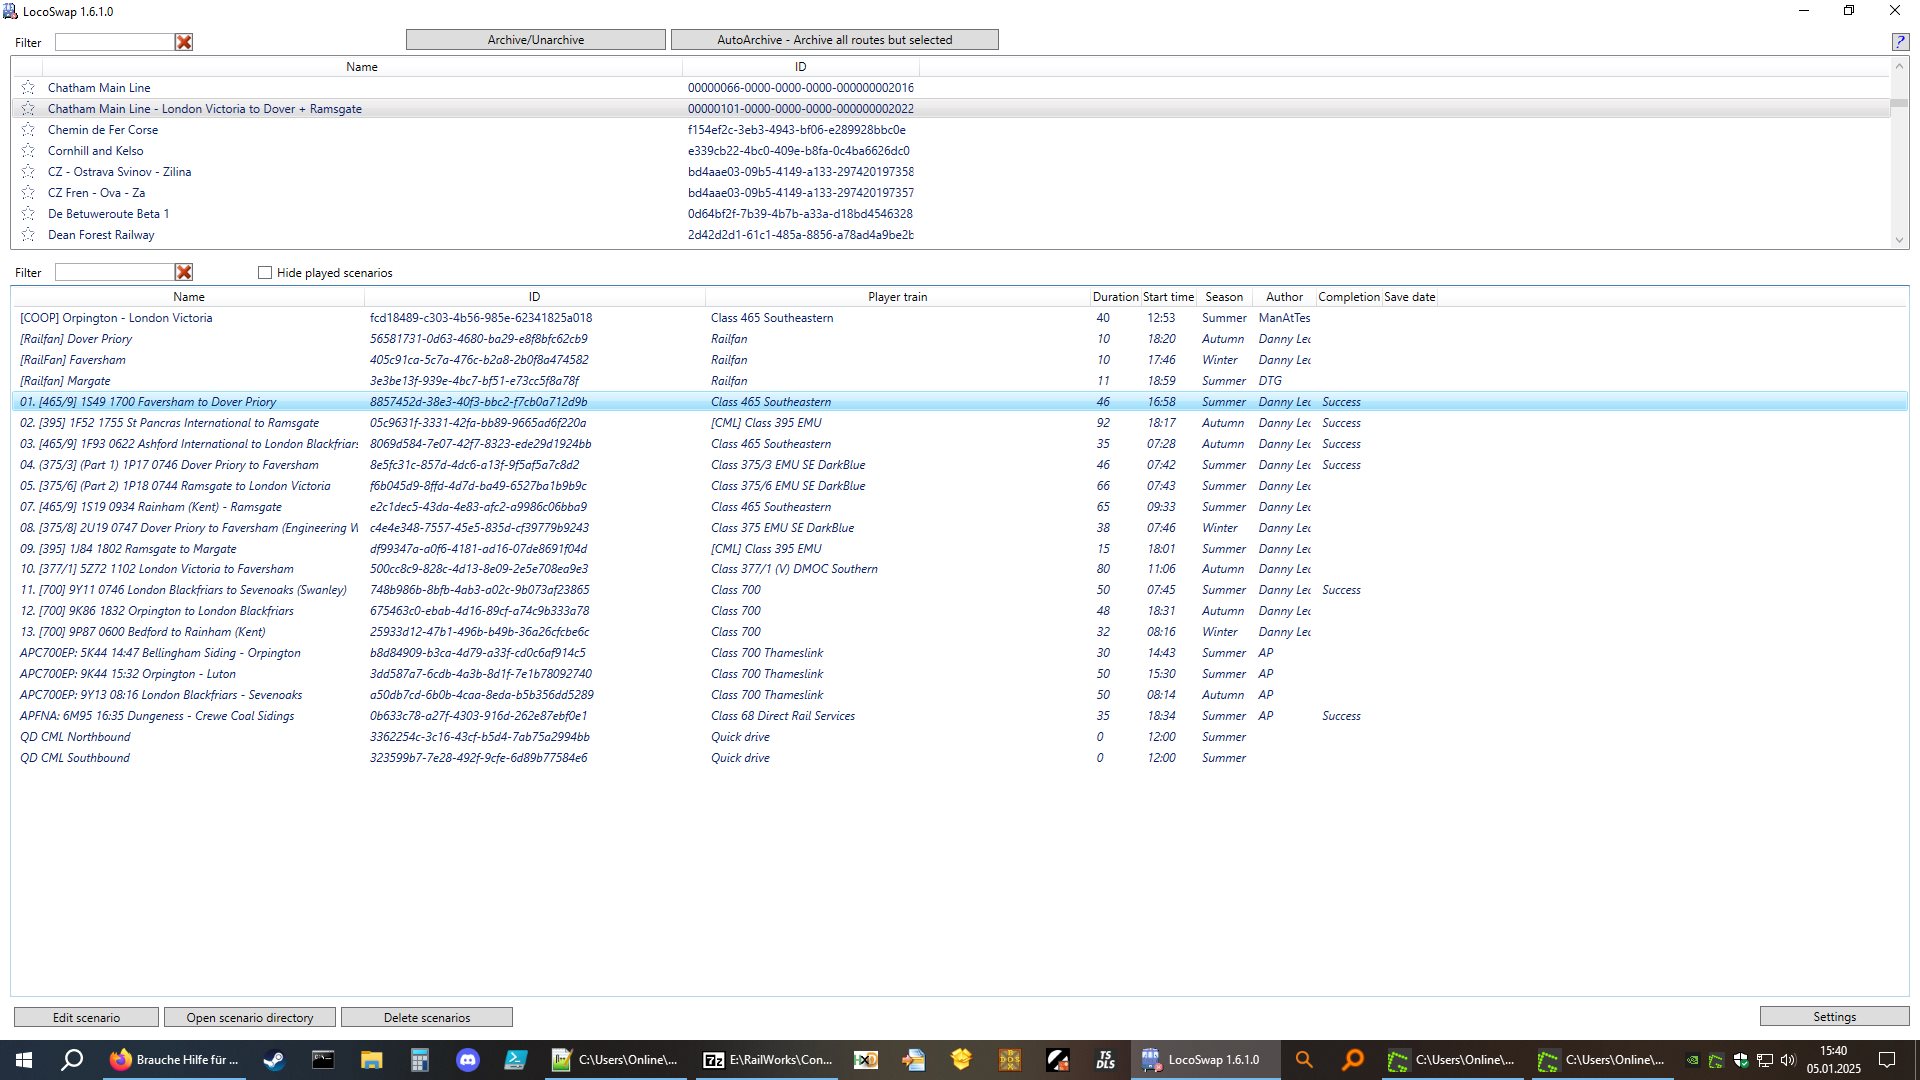Click the Edit scenario button
Image resolution: width=1920 pixels, height=1080 pixels.
coord(86,1018)
